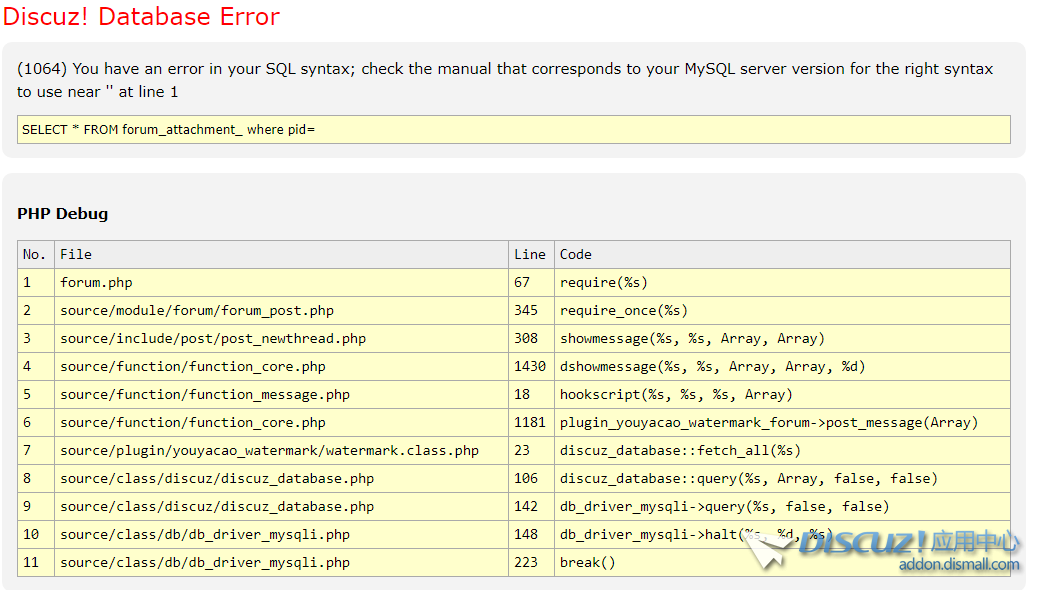Click line number 148
This screenshot has height=590, width=1038.
(532, 534)
